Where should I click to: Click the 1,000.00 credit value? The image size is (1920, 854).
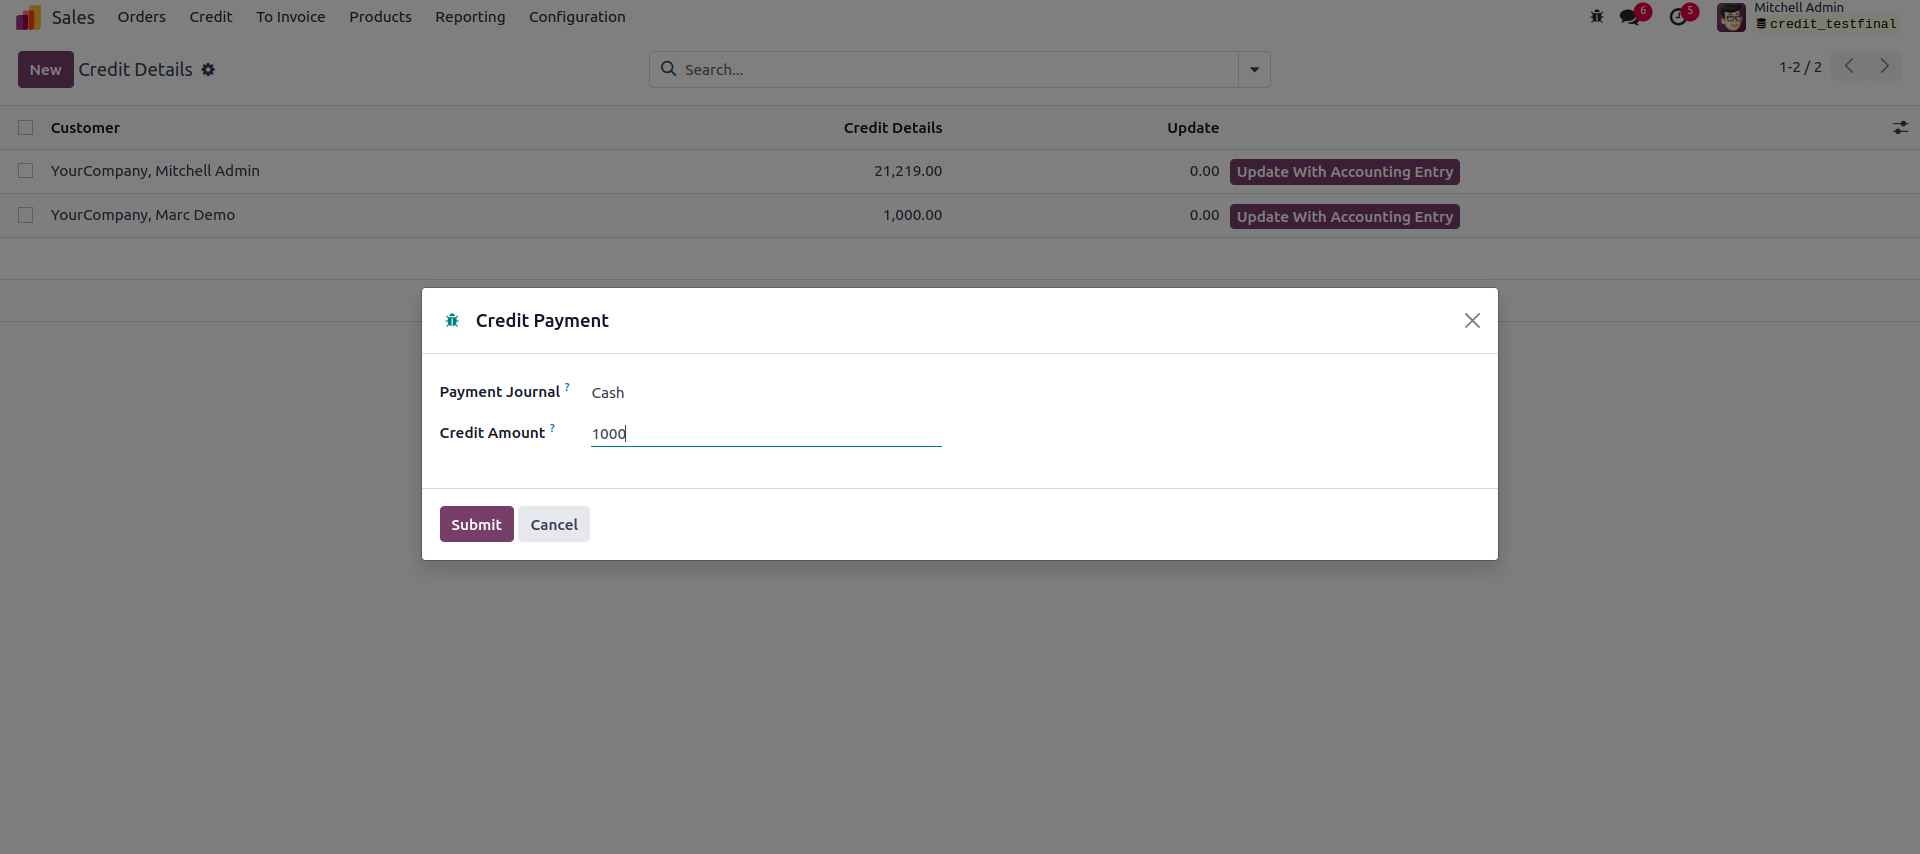pyautogui.click(x=912, y=215)
